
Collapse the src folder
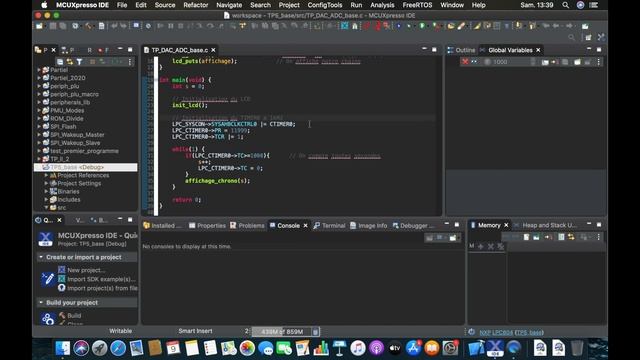coord(46,207)
